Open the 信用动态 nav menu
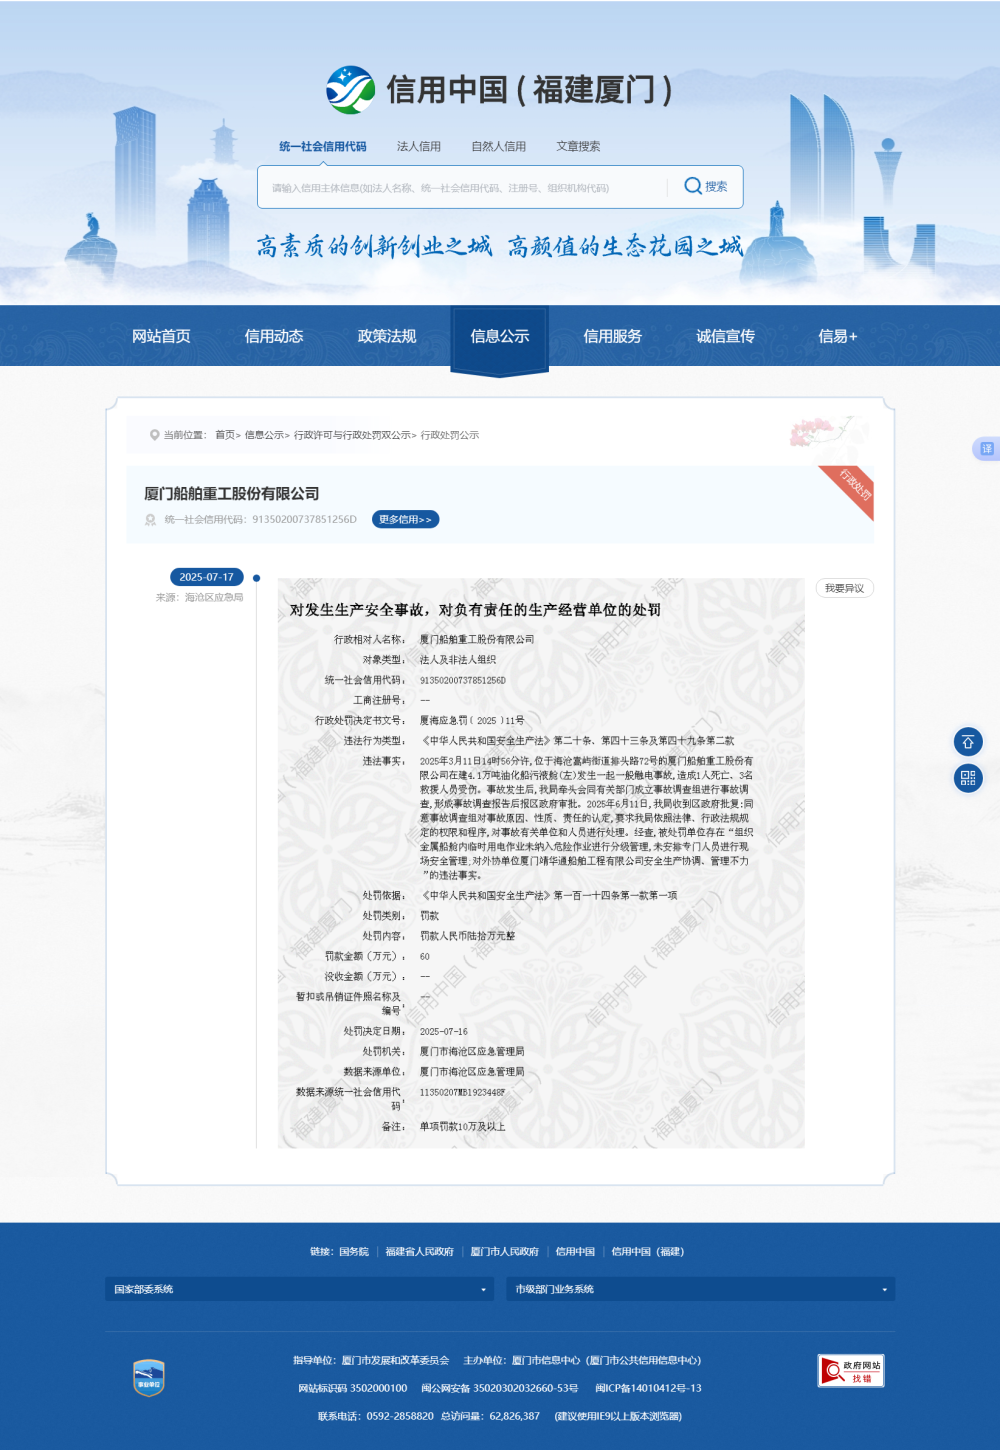 [x=274, y=336]
